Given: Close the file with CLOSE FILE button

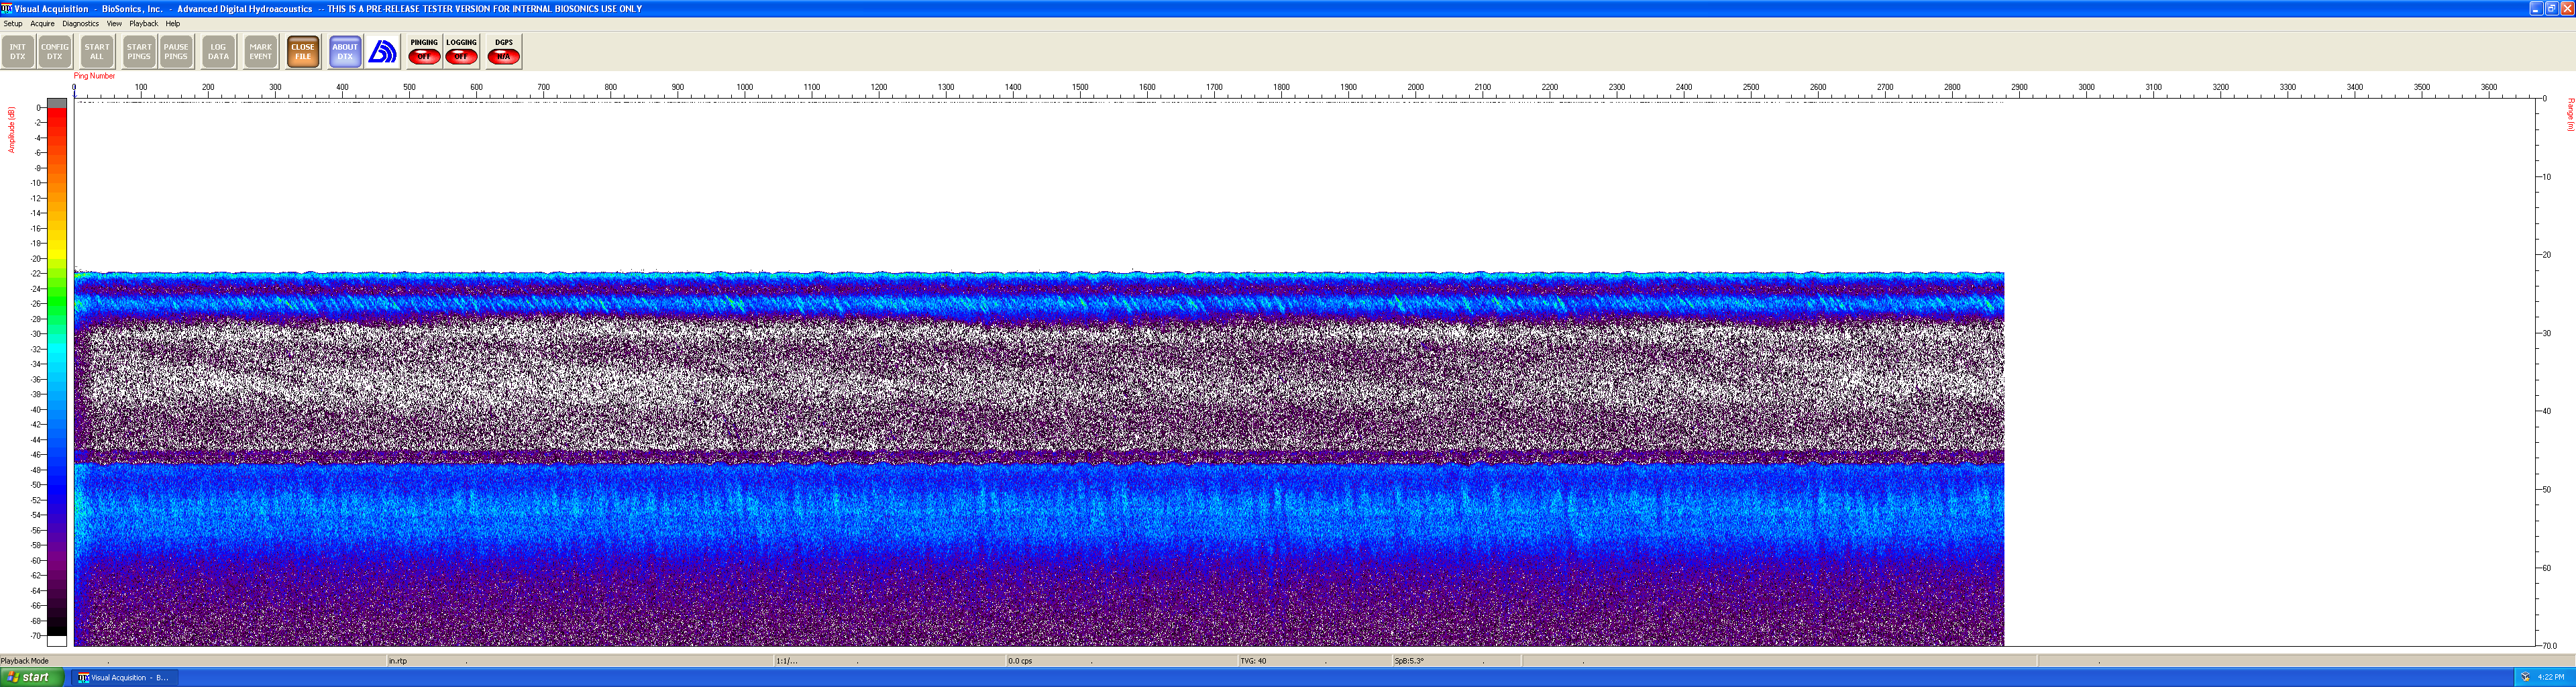Looking at the screenshot, I should tap(303, 52).
